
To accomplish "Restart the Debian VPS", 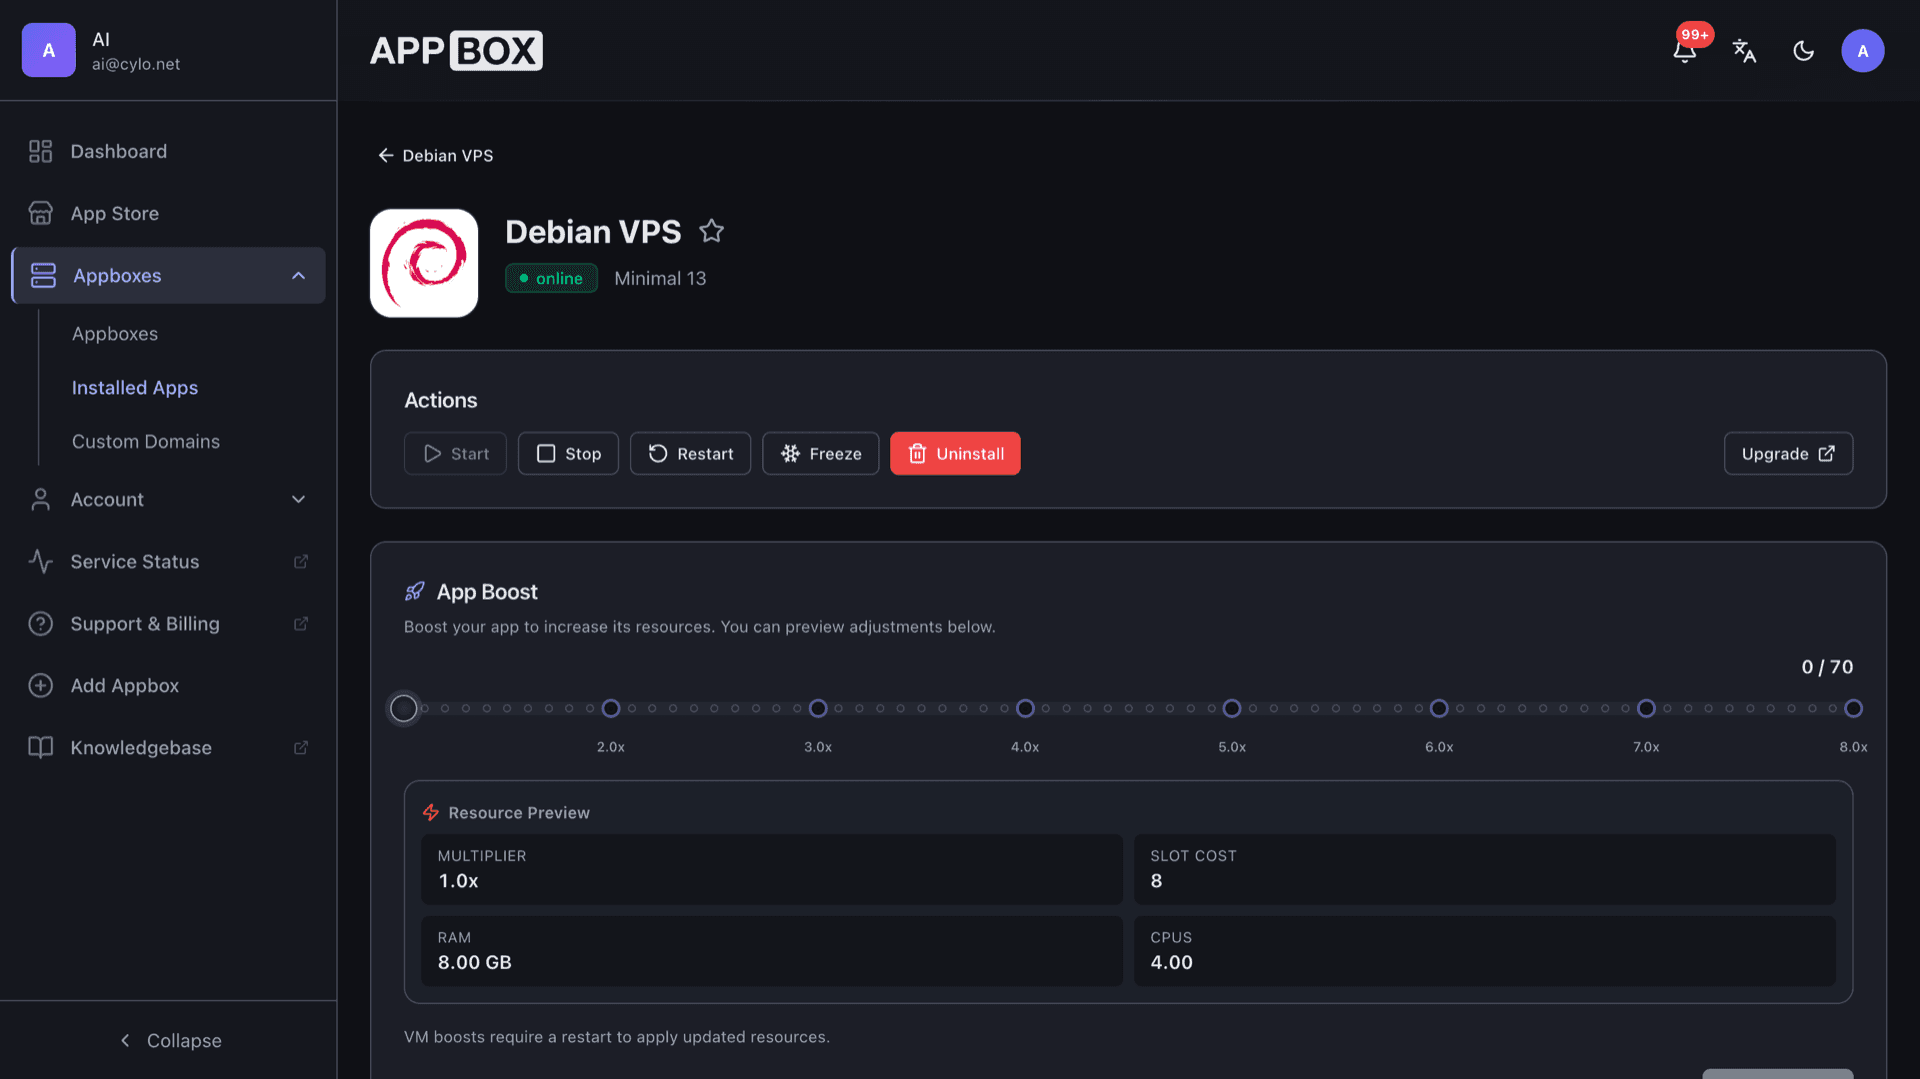I will [690, 454].
